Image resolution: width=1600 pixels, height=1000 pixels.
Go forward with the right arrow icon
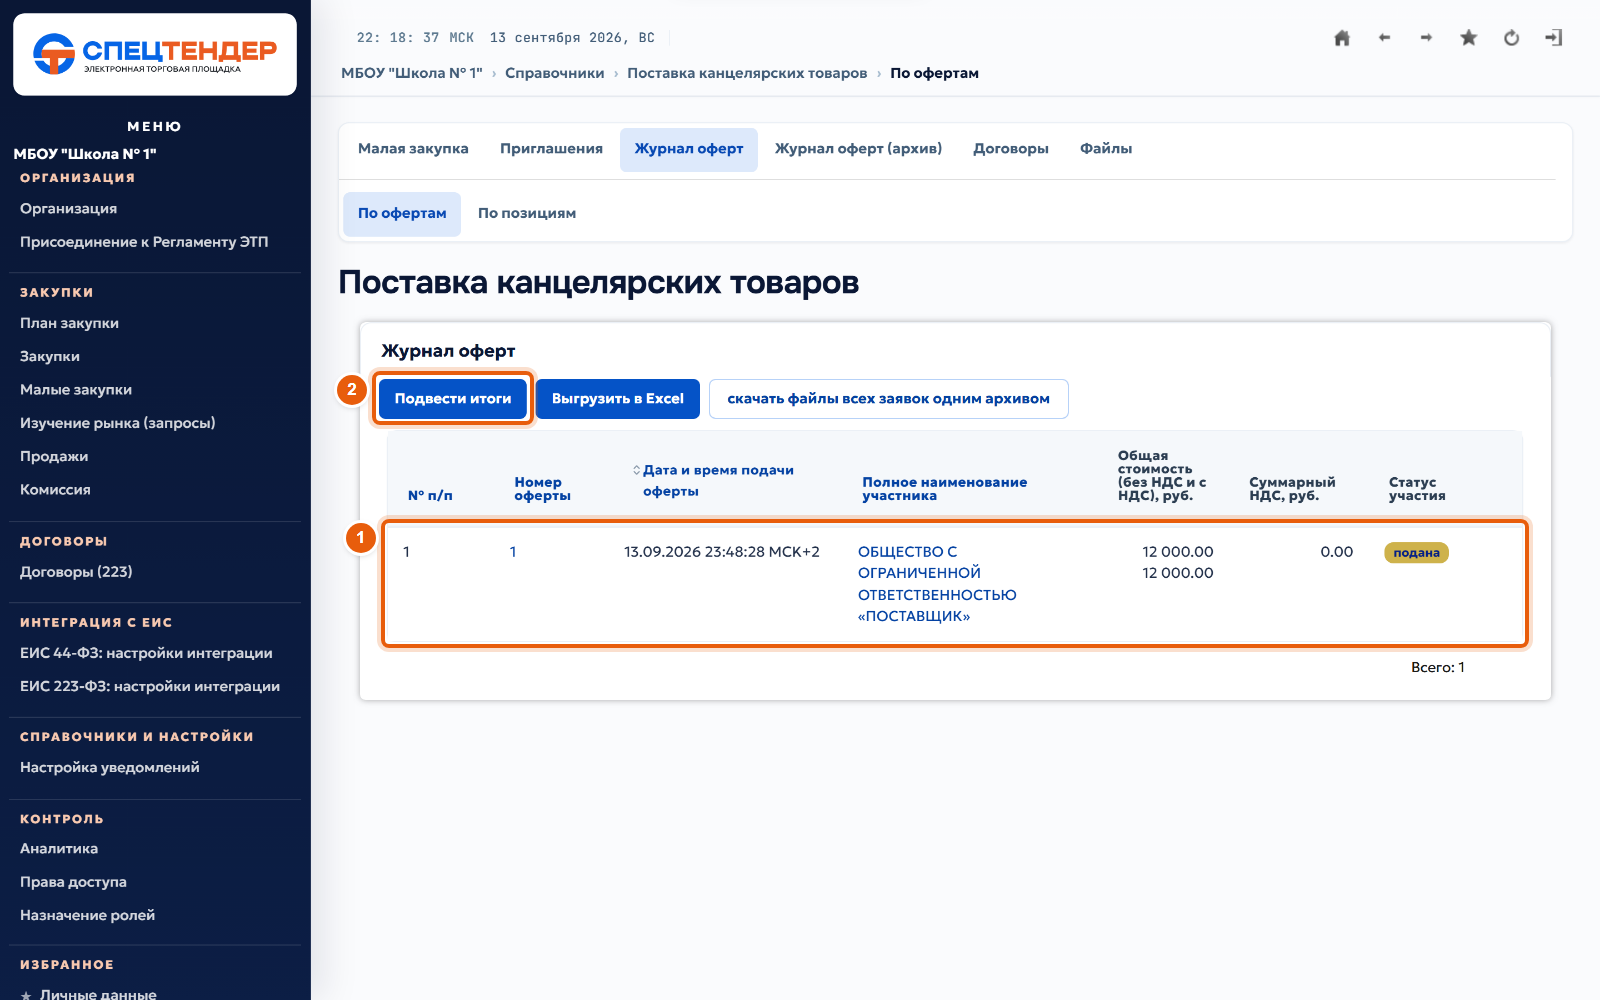click(x=1426, y=38)
